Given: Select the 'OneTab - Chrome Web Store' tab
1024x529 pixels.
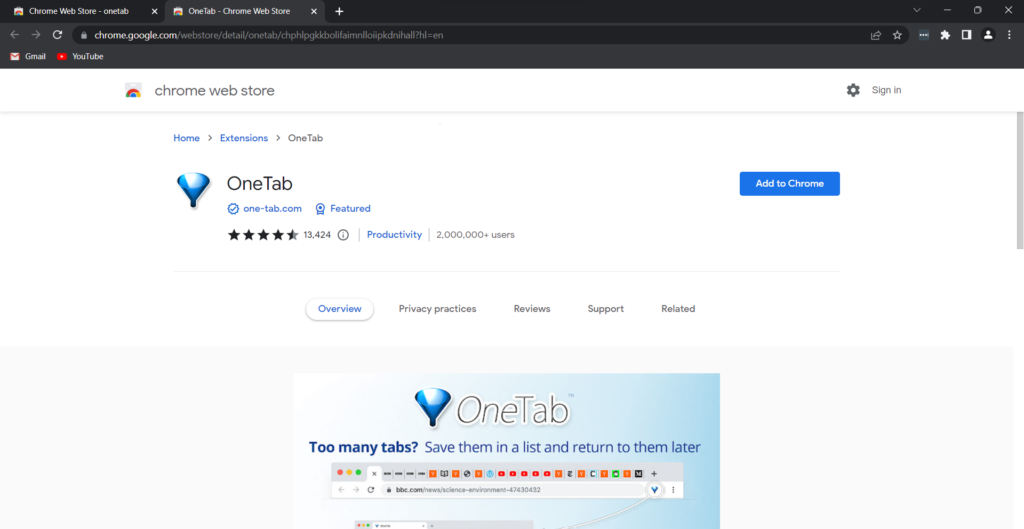Looking at the screenshot, I should click(238, 11).
